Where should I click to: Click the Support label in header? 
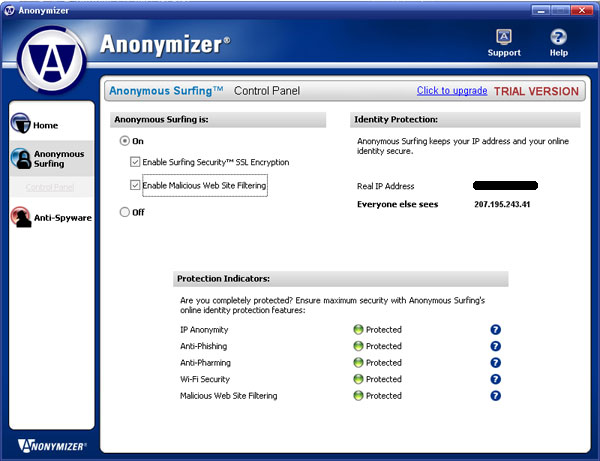point(504,52)
